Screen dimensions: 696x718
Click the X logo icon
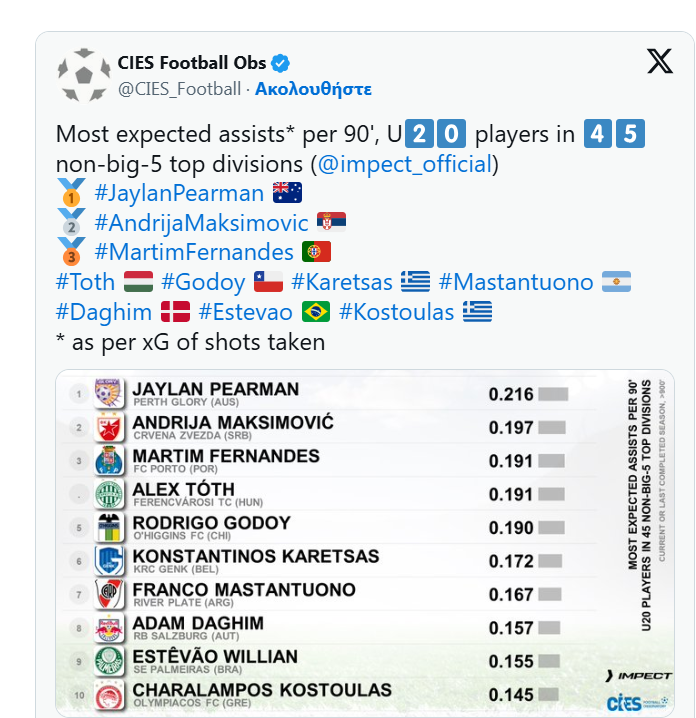click(x=660, y=61)
